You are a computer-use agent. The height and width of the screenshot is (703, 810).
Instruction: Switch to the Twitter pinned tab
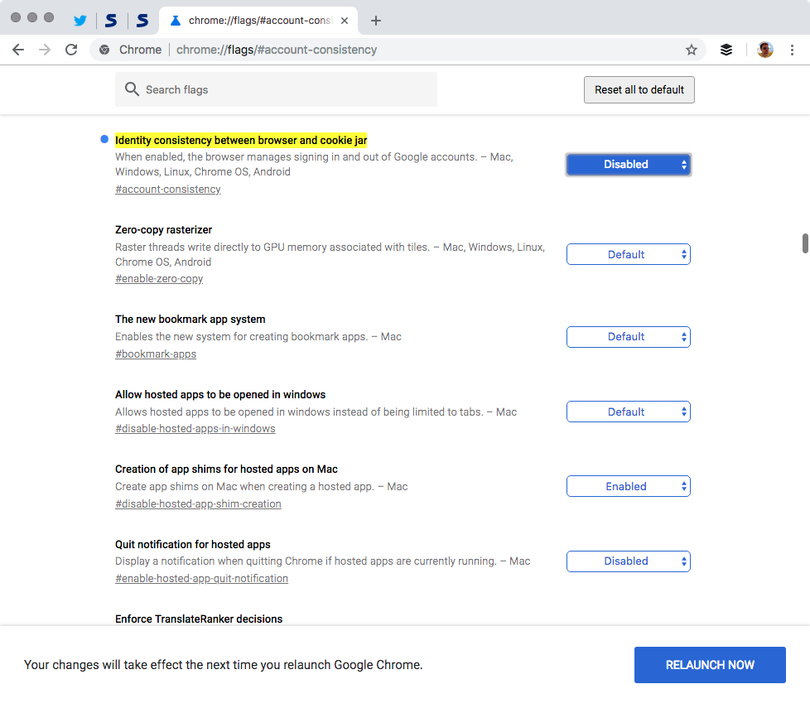click(79, 19)
